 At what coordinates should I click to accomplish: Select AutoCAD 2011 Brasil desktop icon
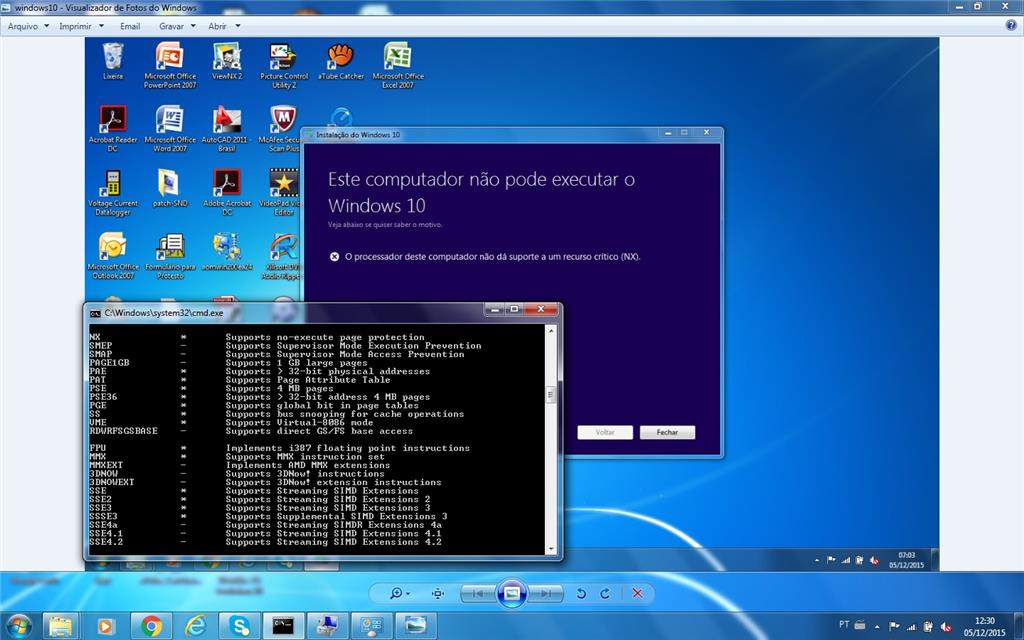(227, 129)
